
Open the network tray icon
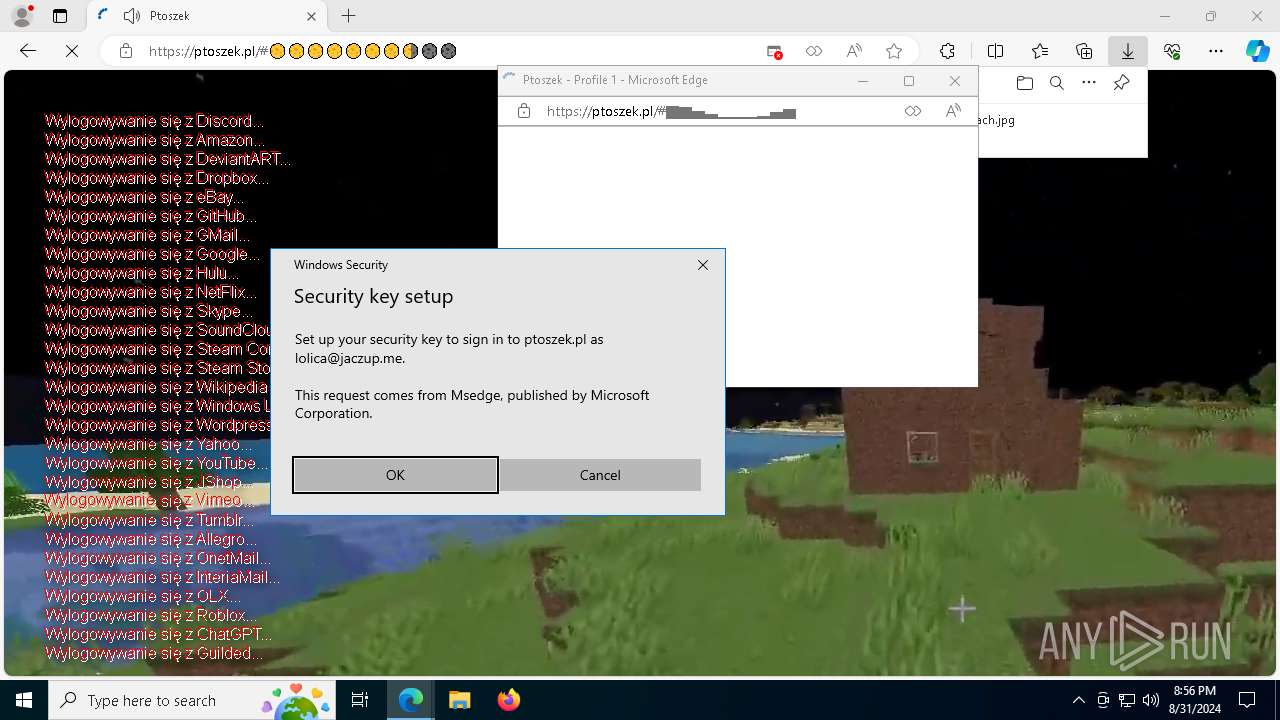[1127, 700]
